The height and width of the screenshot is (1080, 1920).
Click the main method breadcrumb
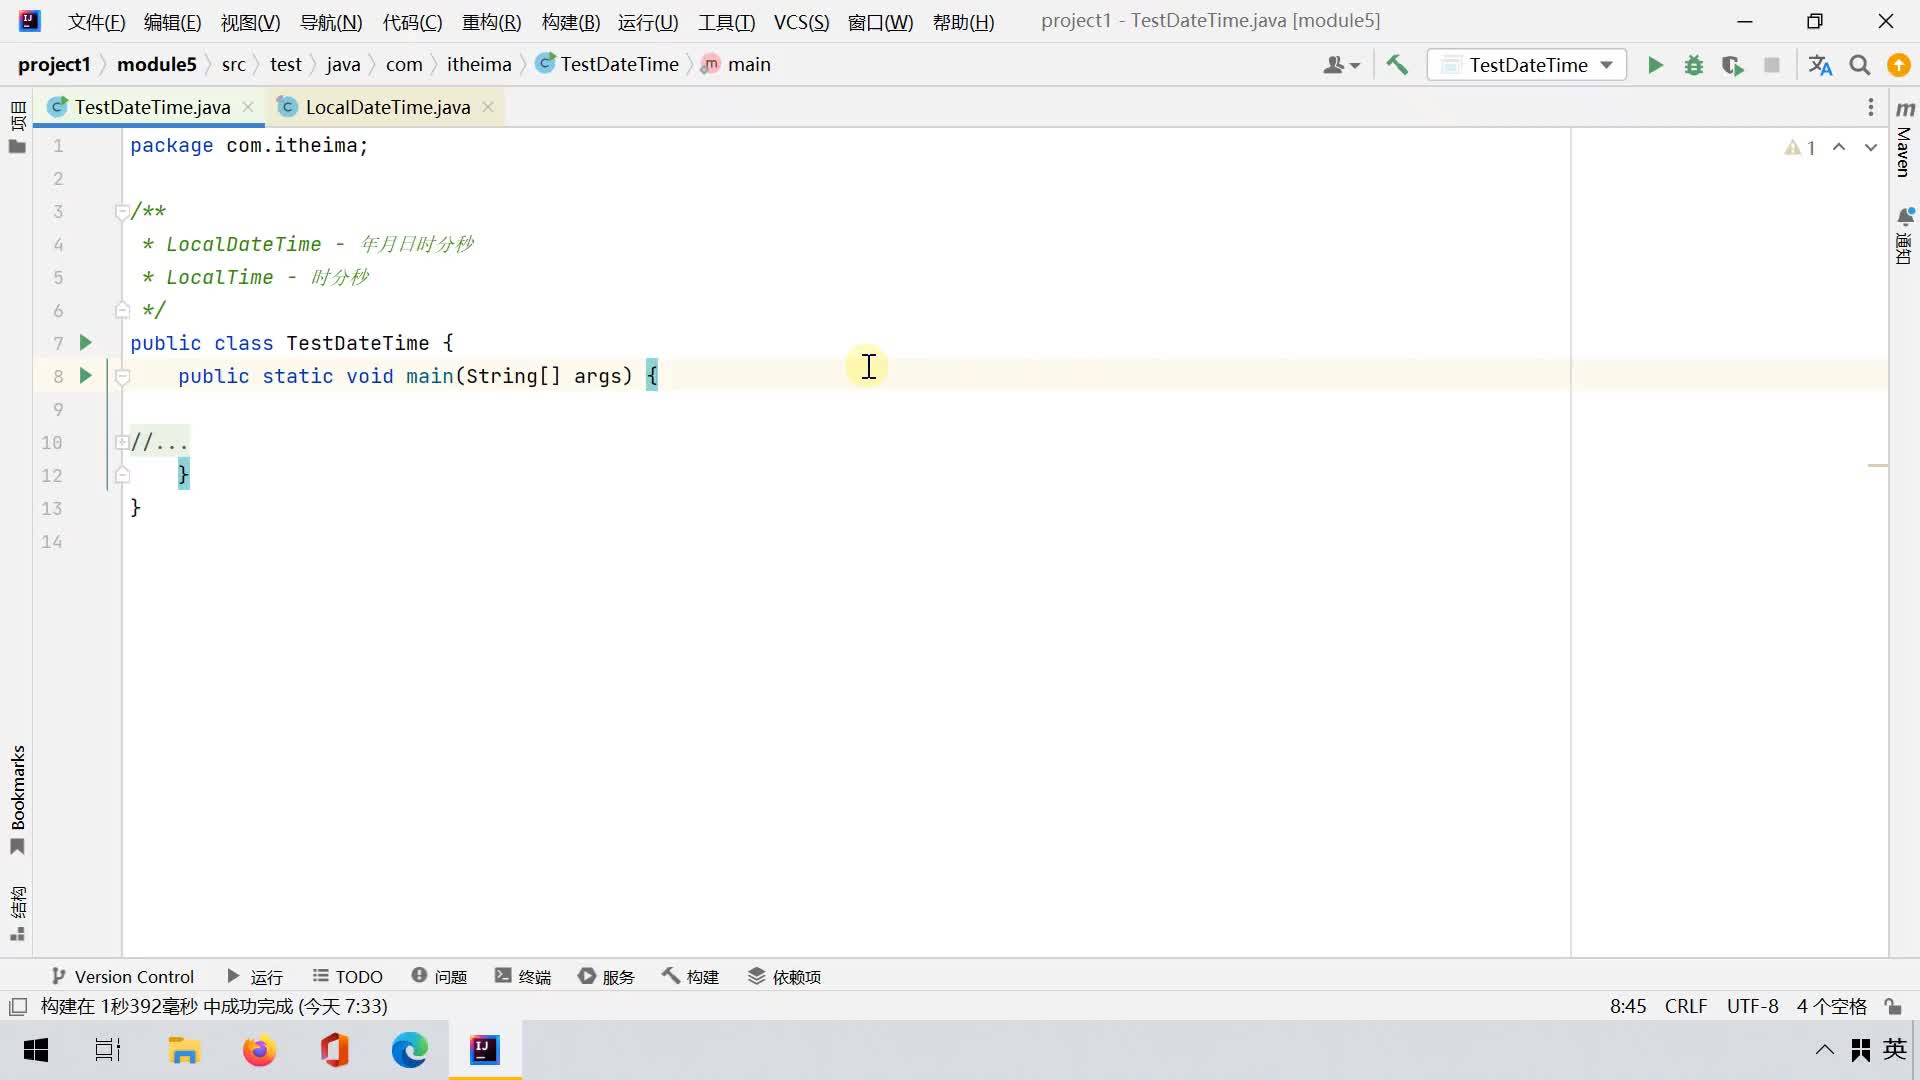[x=736, y=65]
